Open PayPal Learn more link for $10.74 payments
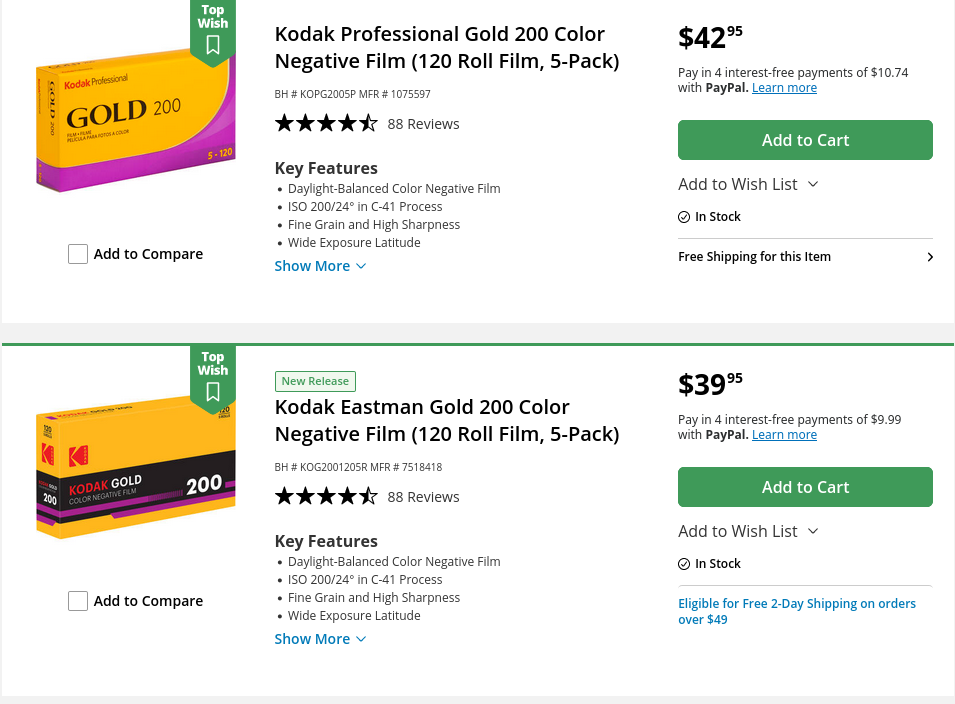Viewport: 955px width, 704px height. click(784, 88)
